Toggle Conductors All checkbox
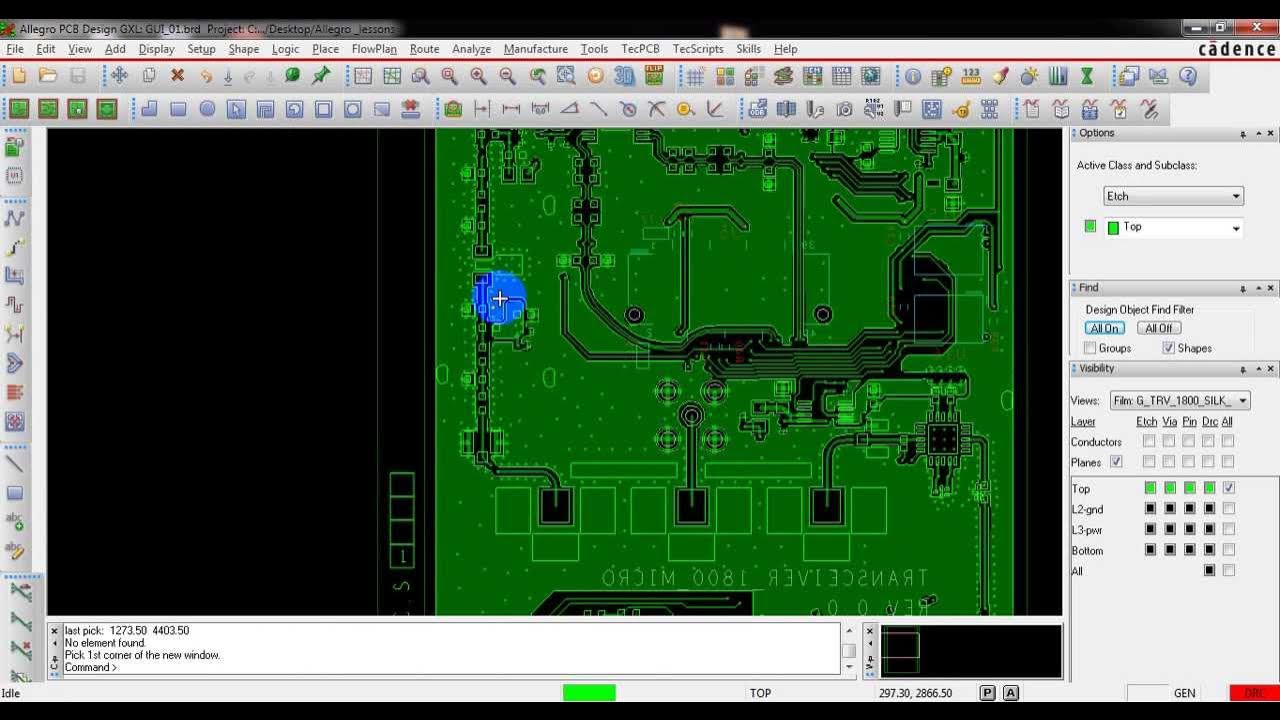 1228,441
